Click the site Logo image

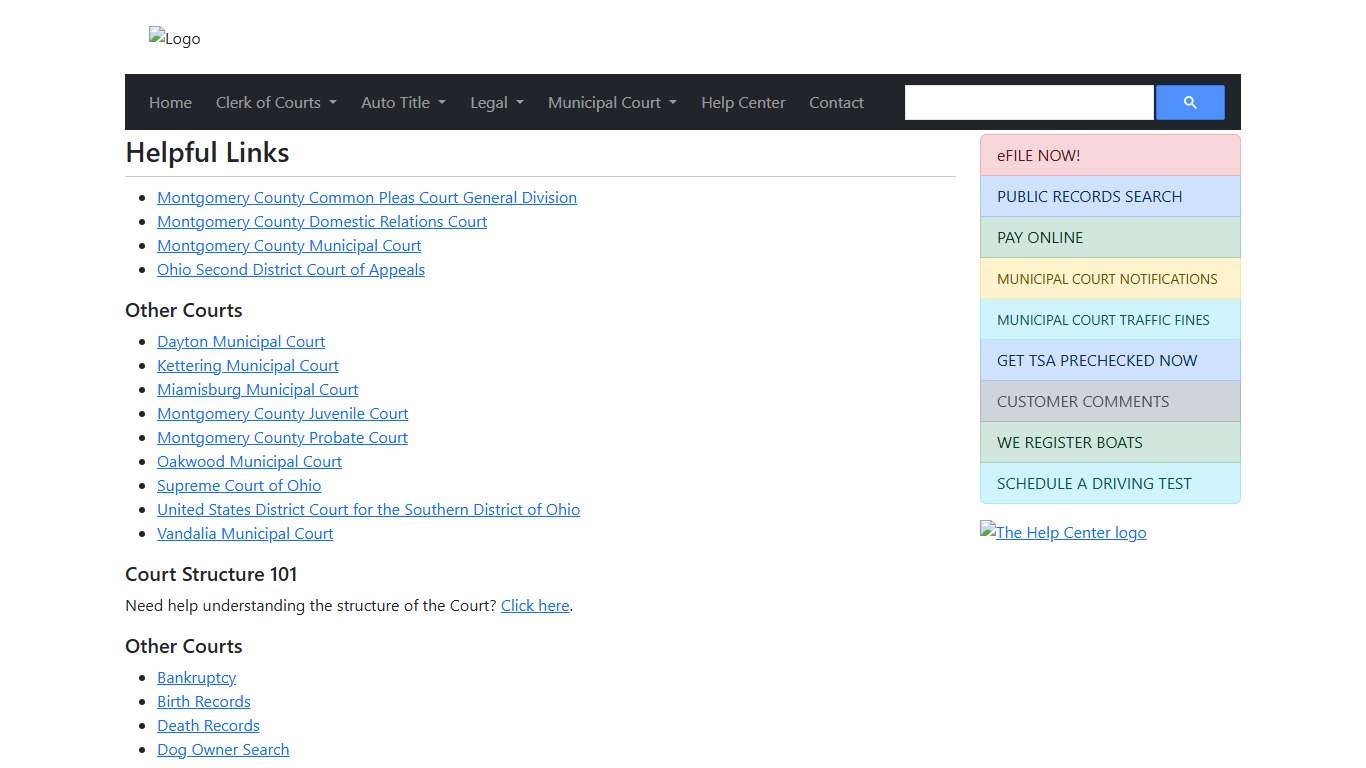click(175, 38)
